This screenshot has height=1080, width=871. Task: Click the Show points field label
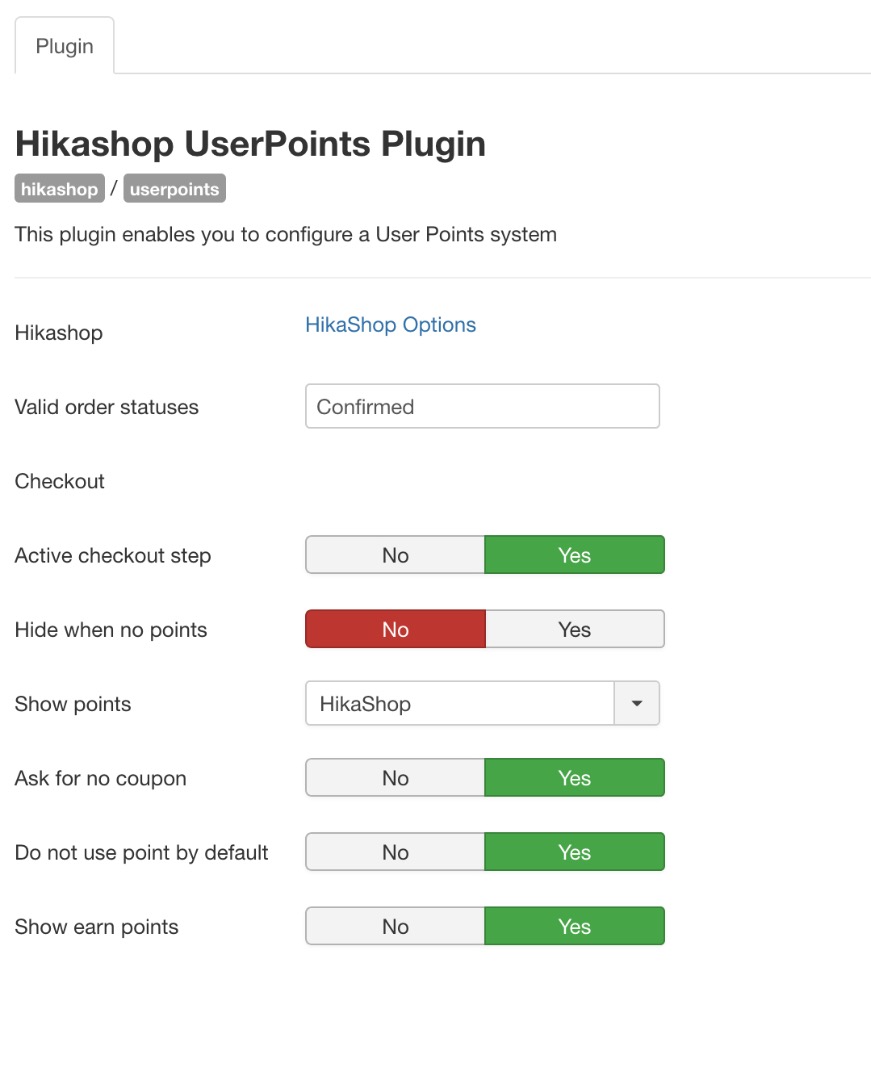click(73, 704)
